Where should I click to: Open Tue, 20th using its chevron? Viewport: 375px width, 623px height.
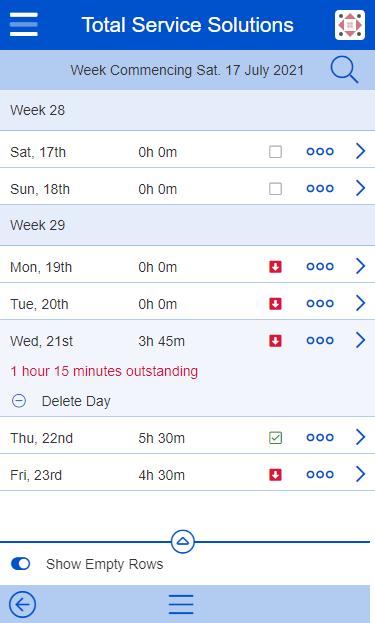[x=360, y=303]
